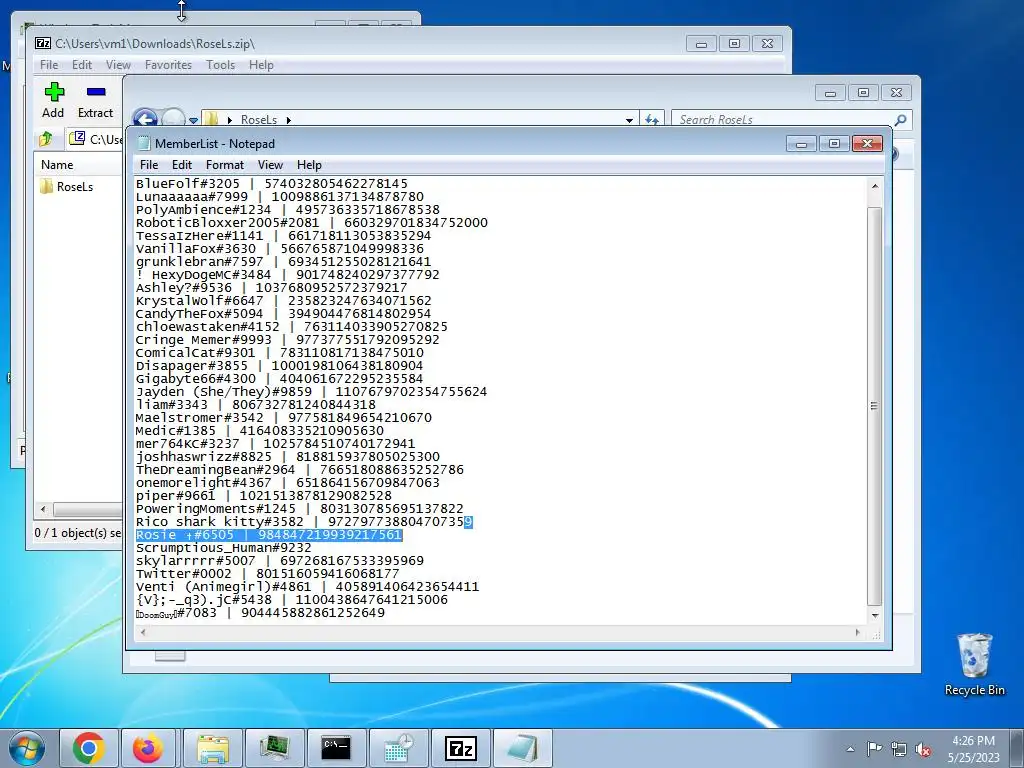Open the 7-Zip Edit menu
The image size is (1024, 768).
pos(82,65)
